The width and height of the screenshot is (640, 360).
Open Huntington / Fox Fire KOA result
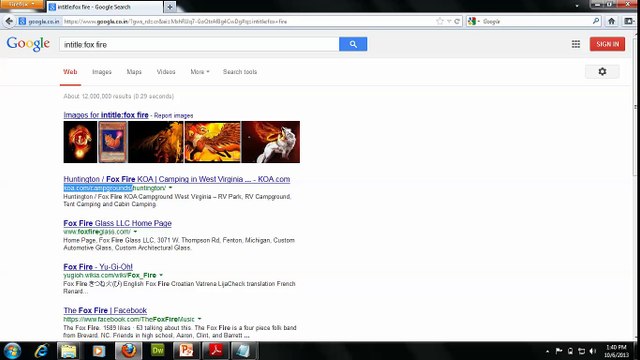tap(177, 179)
